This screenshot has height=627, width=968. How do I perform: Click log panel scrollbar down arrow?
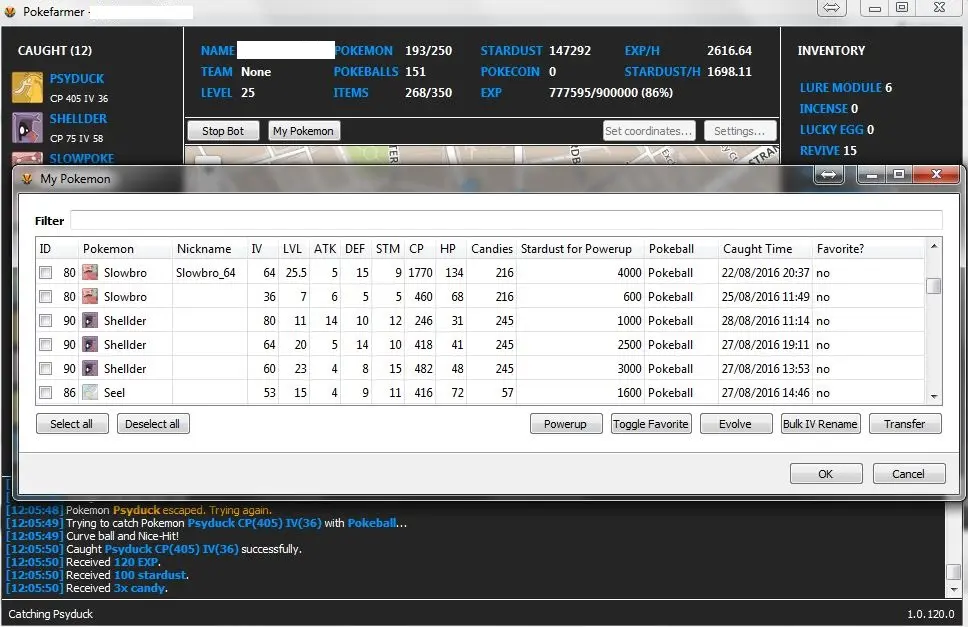954,590
